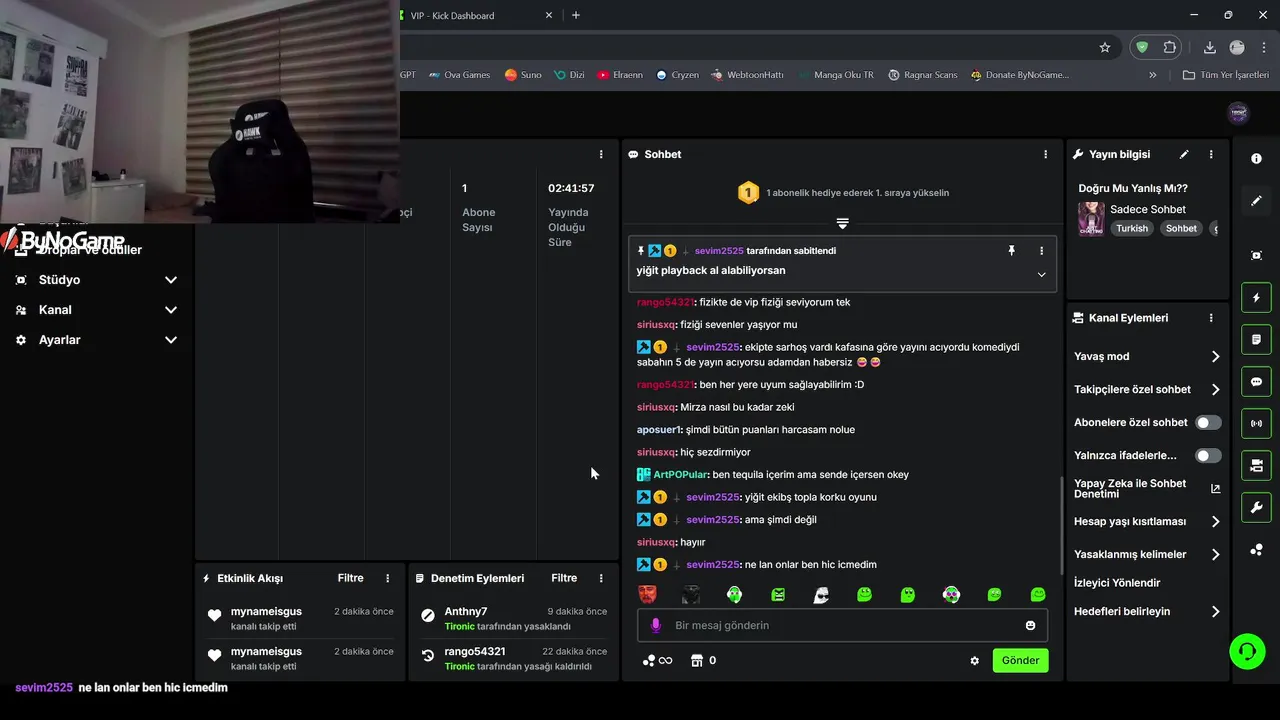This screenshot has width=1280, height=720.
Task: Open Kanal Eylemleri three-dot menu
Action: (x=1211, y=318)
